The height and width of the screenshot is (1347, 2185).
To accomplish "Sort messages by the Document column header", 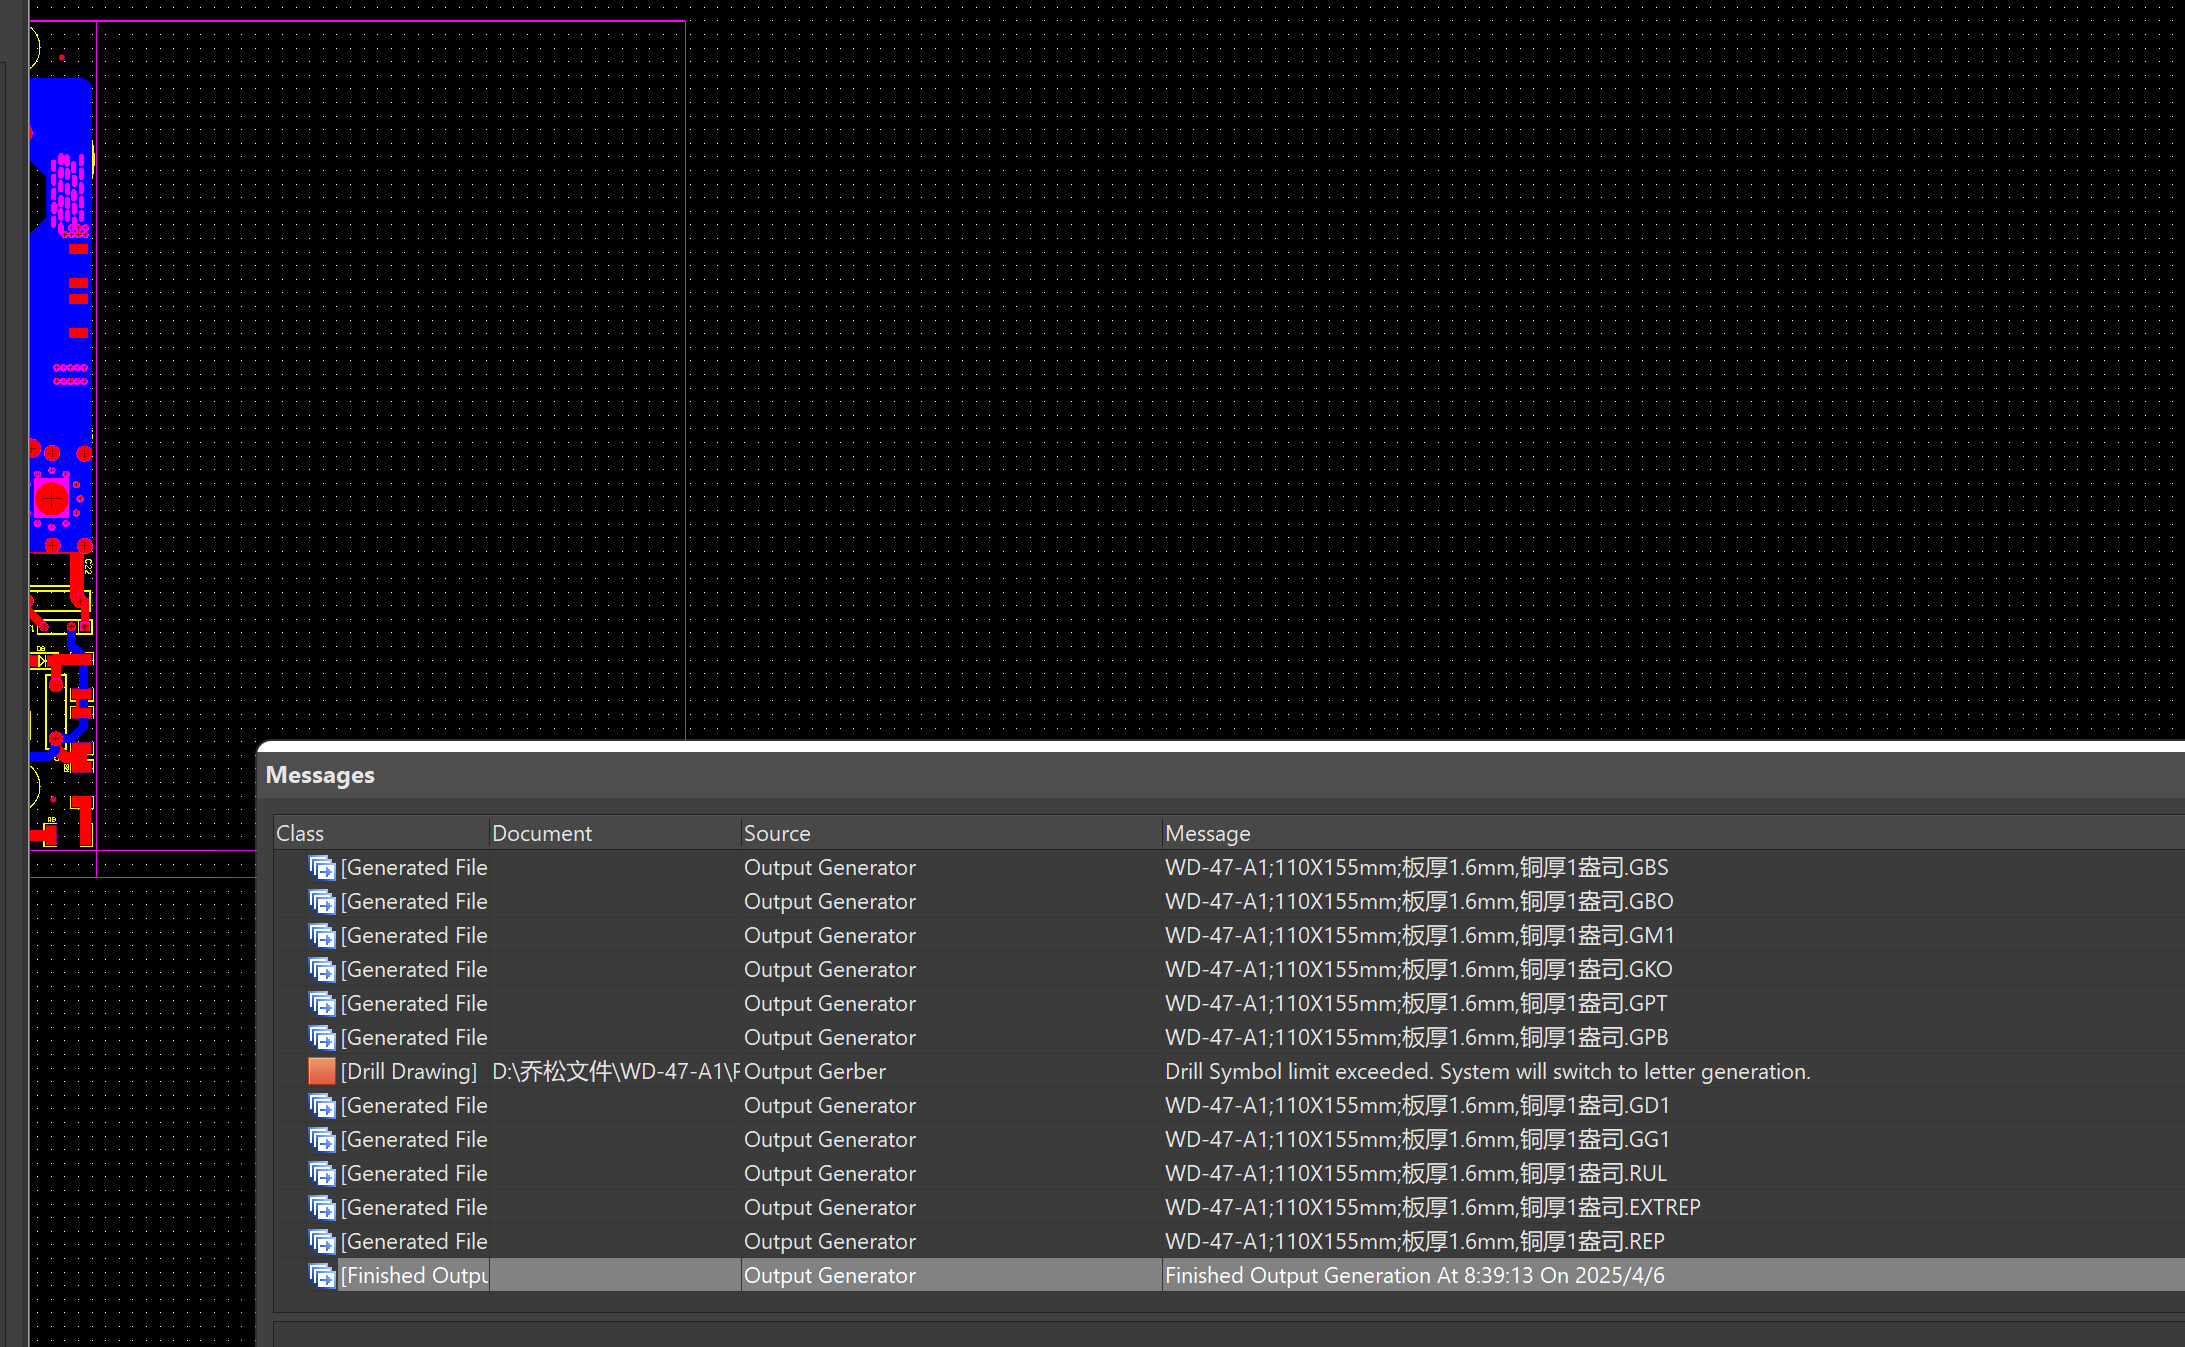I will [x=614, y=833].
